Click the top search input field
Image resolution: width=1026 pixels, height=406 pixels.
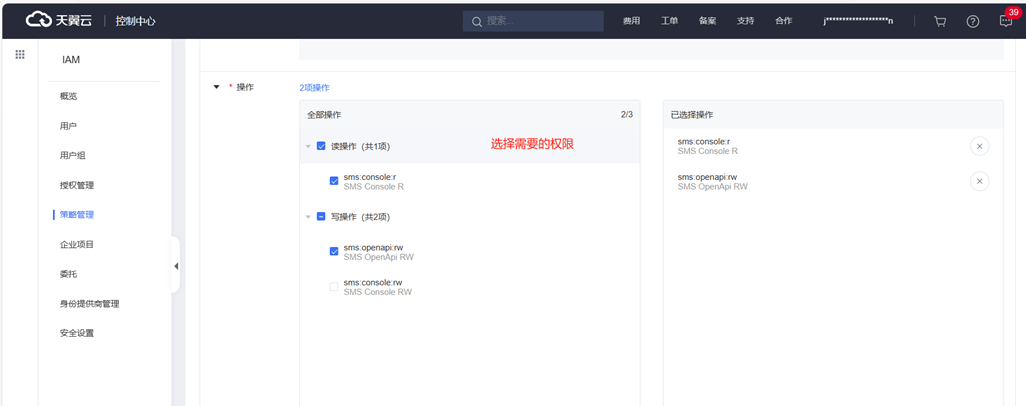tap(540, 21)
